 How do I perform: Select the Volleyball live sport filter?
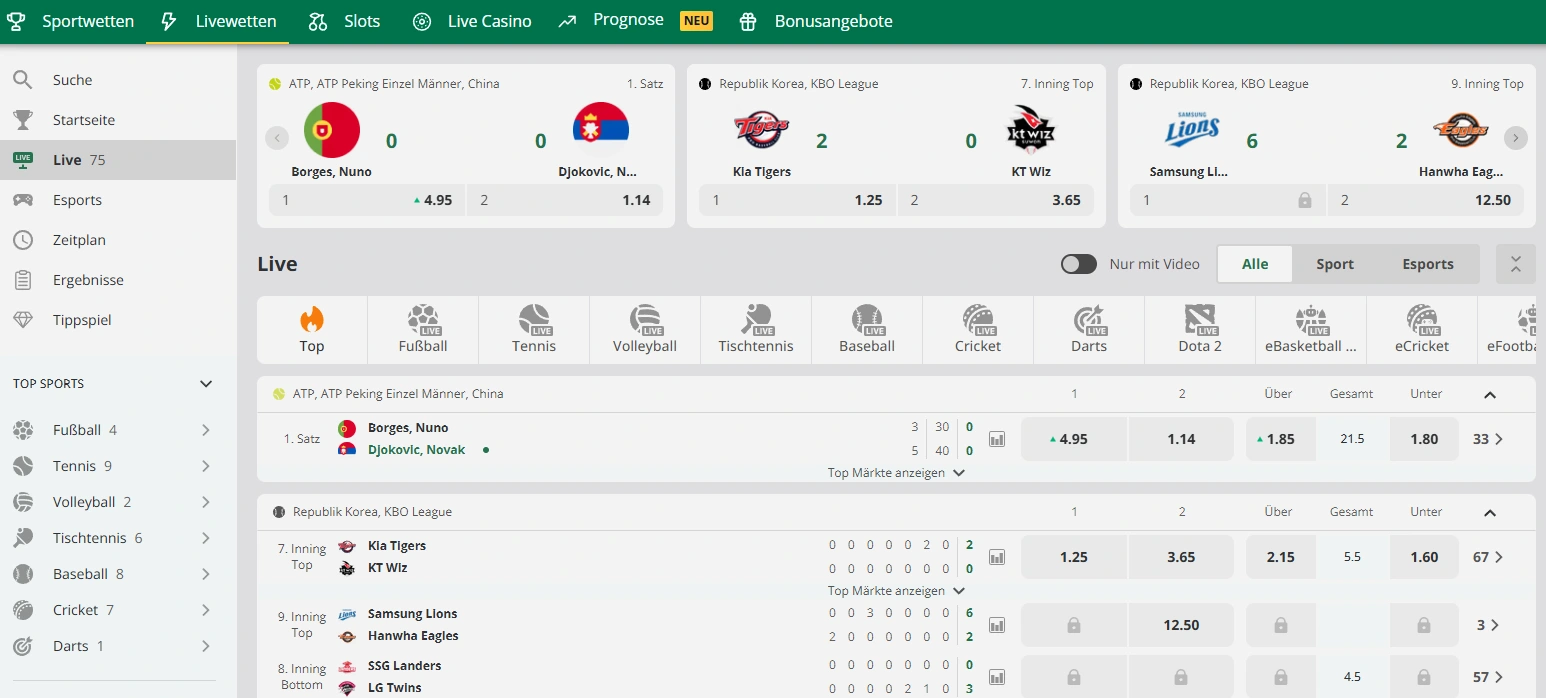(645, 330)
